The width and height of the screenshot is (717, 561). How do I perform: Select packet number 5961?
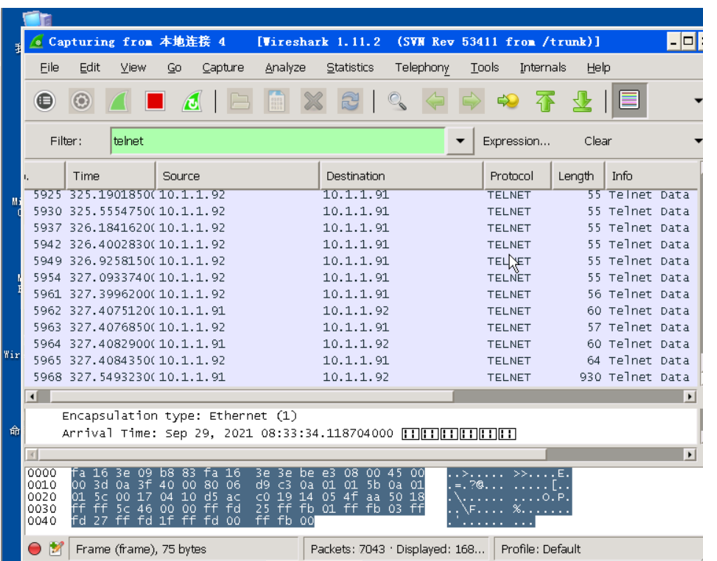click(361, 294)
